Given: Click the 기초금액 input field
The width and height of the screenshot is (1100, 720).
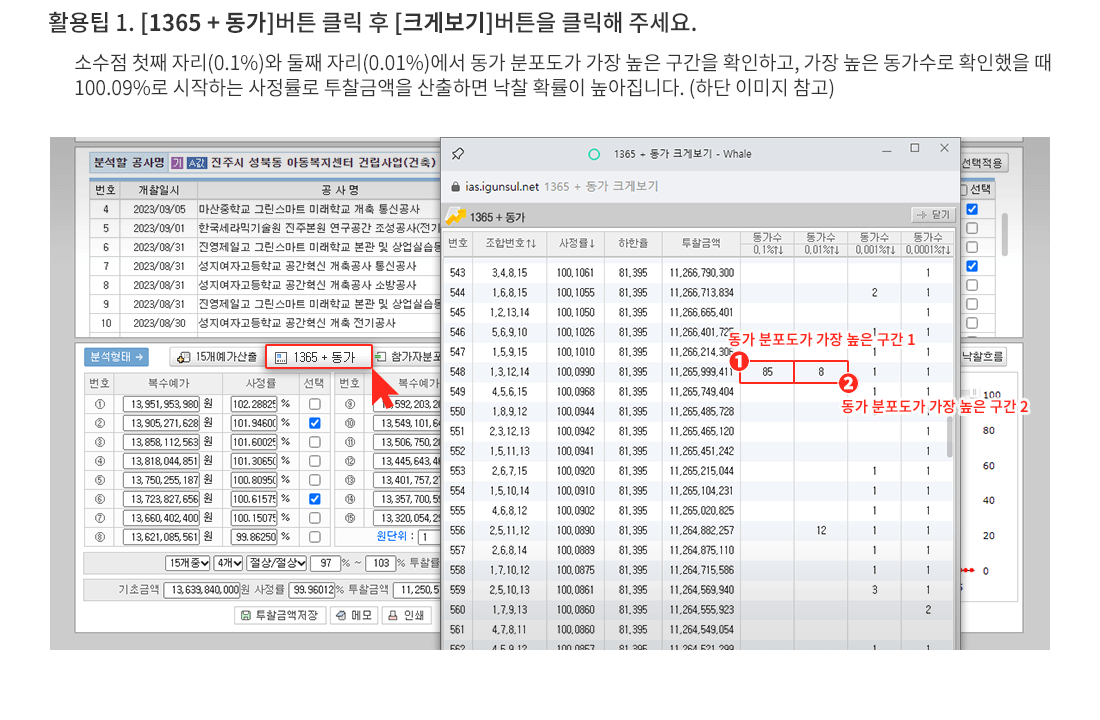Looking at the screenshot, I should [201, 590].
